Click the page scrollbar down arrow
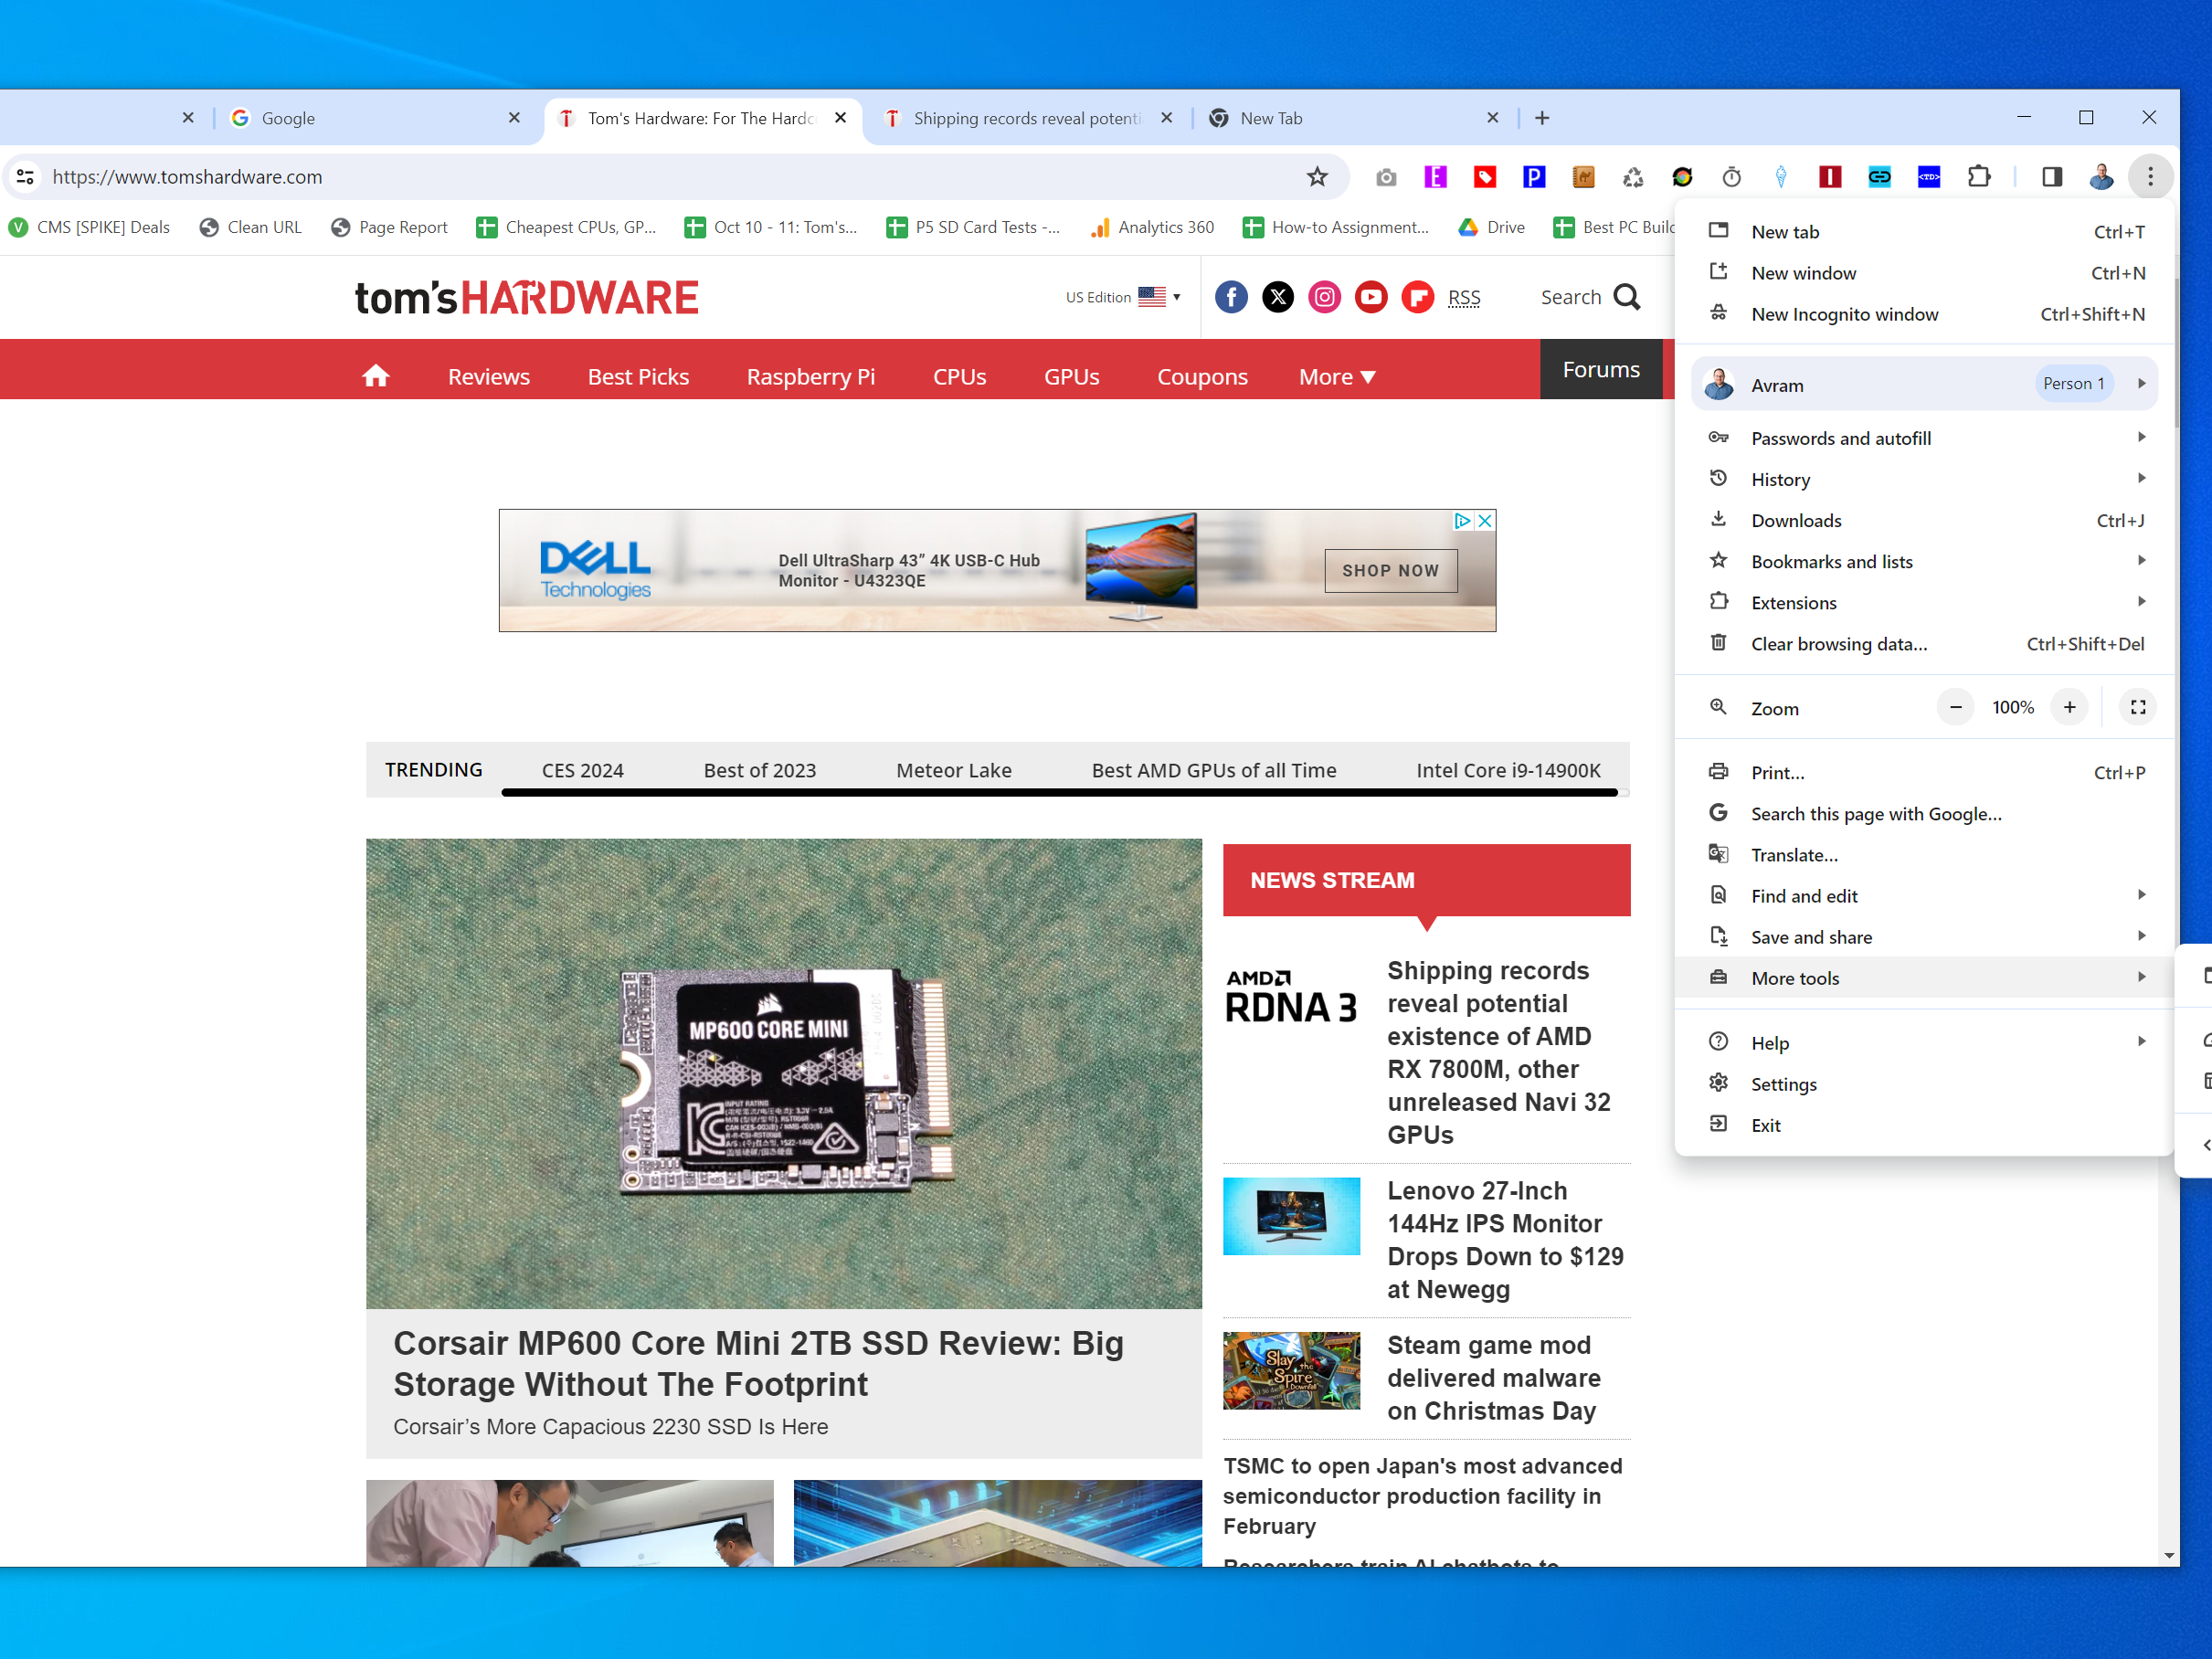2212x1659 pixels. pos(2168,1555)
